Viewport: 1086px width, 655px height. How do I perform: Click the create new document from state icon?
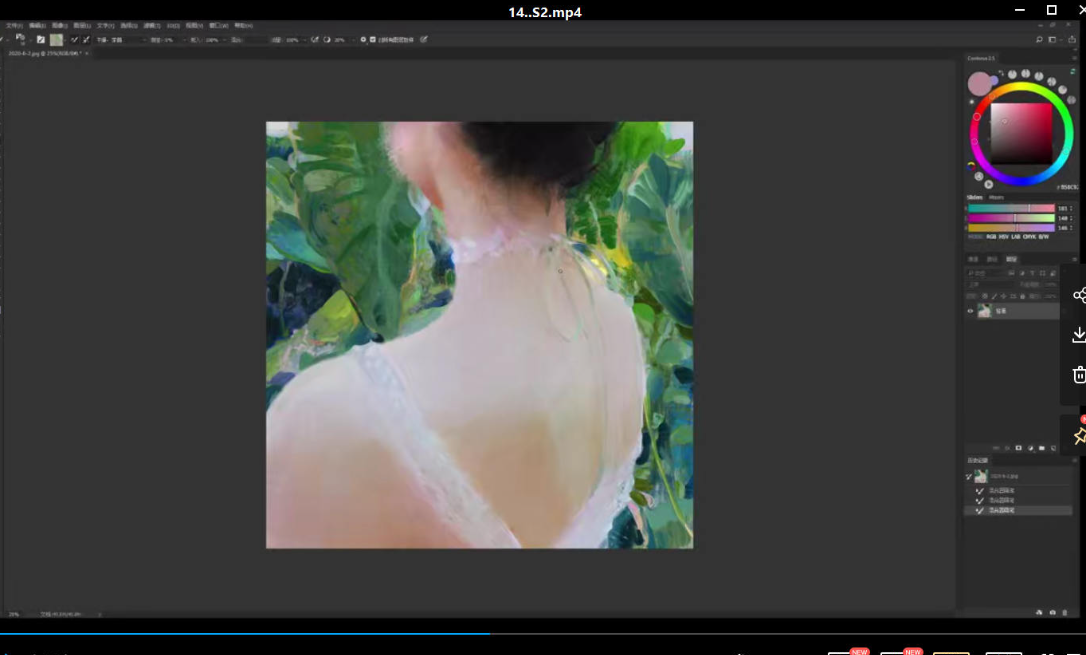(1039, 613)
